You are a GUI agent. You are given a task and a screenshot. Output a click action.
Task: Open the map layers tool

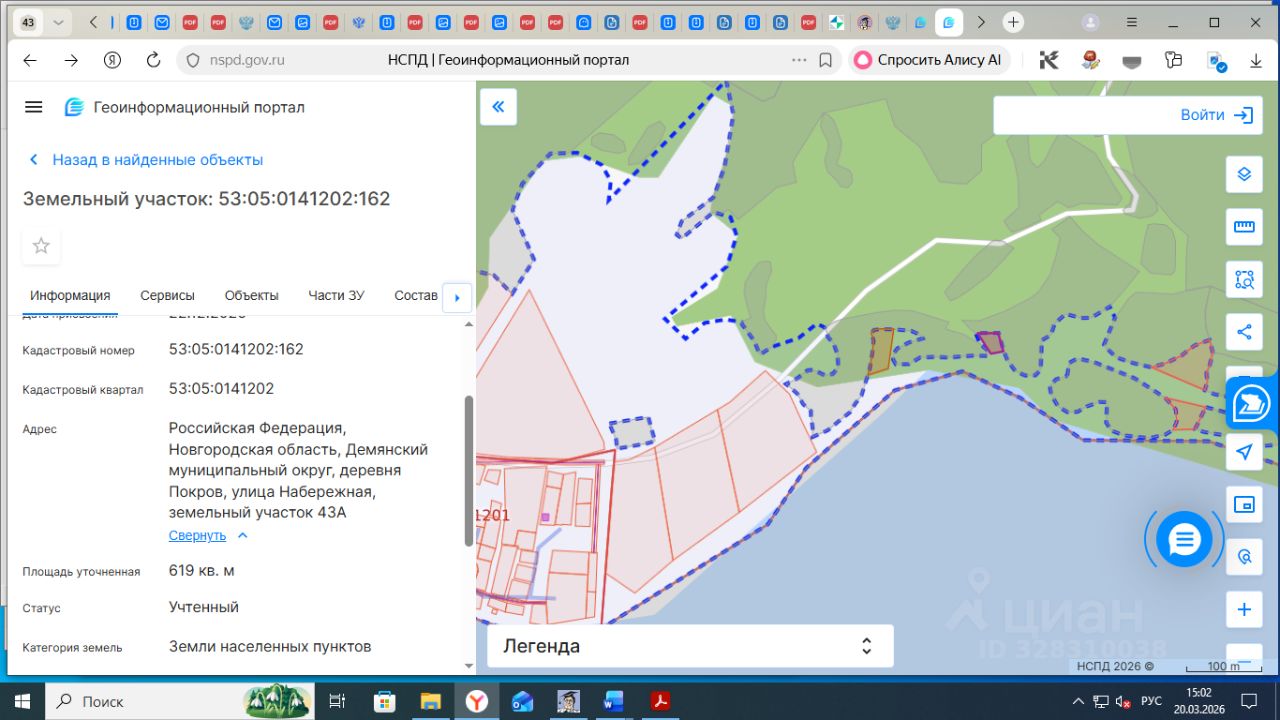pyautogui.click(x=1244, y=174)
